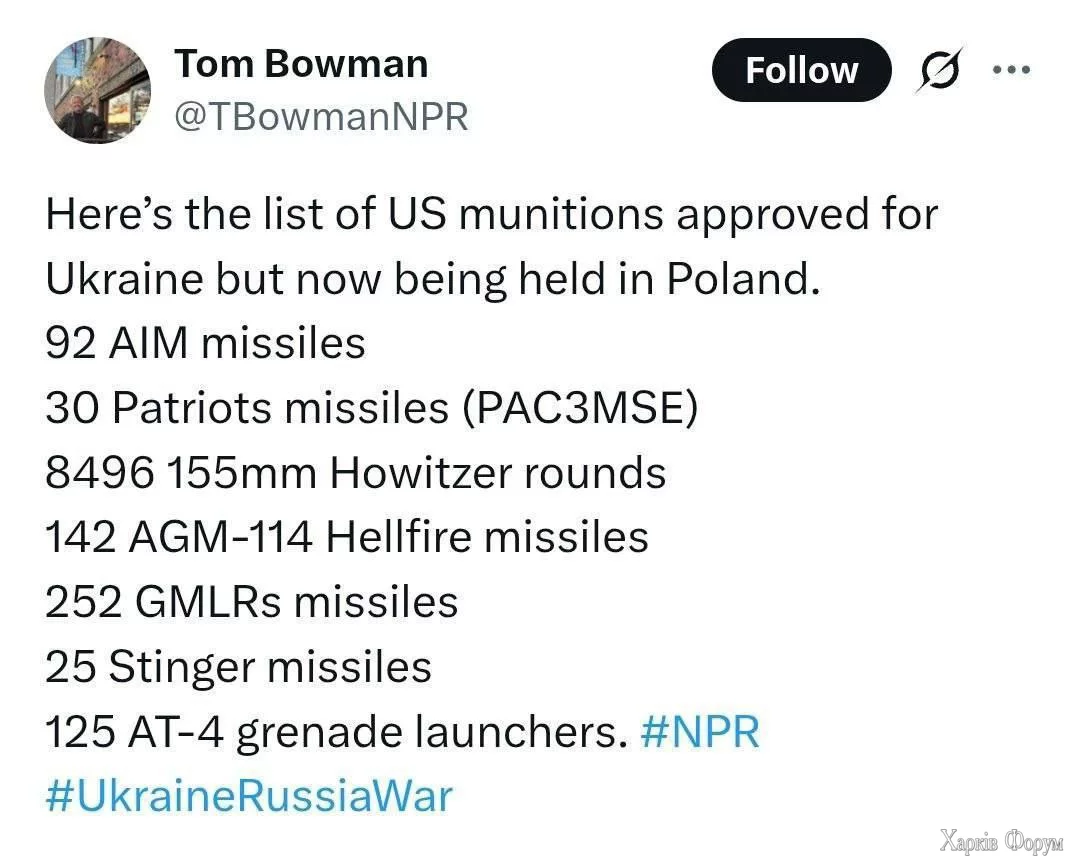
Task: Open the Tom Bowman display name
Action: point(301,64)
